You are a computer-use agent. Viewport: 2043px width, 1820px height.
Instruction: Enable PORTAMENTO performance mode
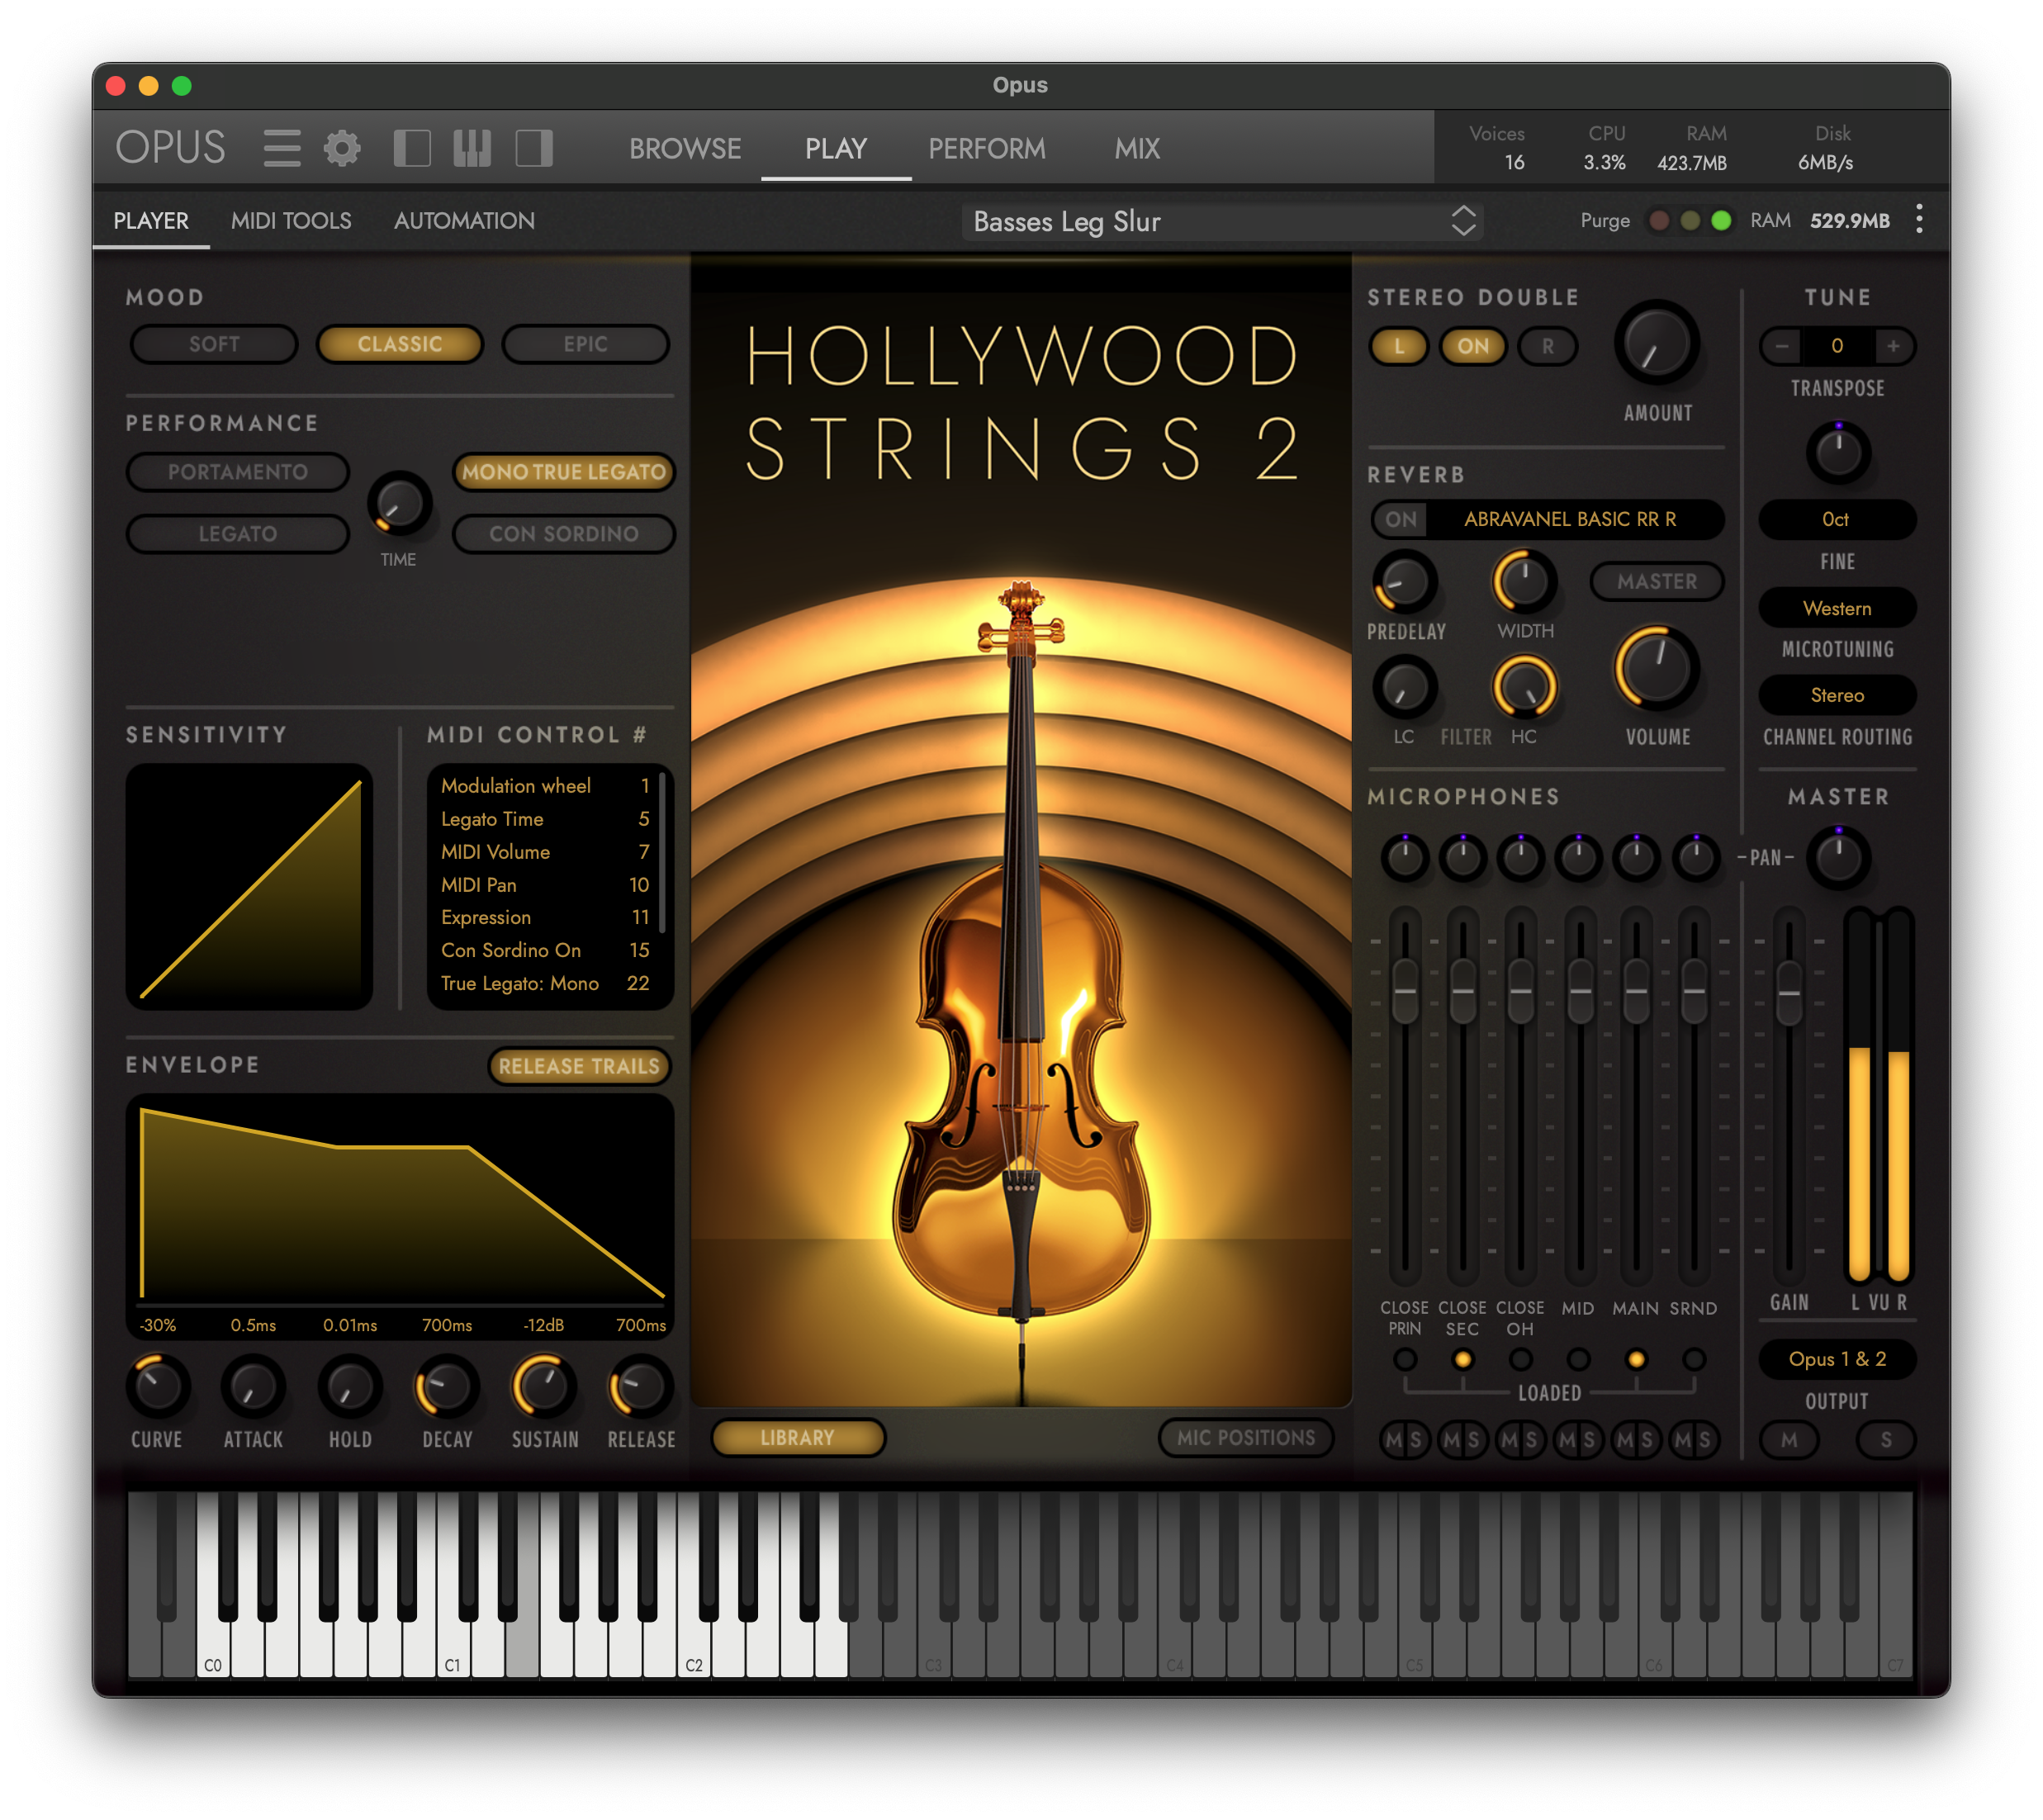[238, 472]
